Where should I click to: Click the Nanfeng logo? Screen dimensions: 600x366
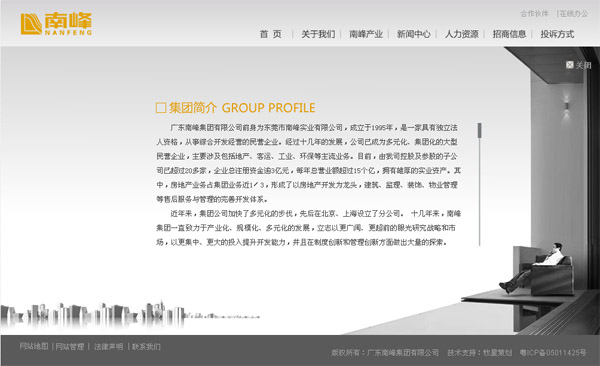[56, 24]
